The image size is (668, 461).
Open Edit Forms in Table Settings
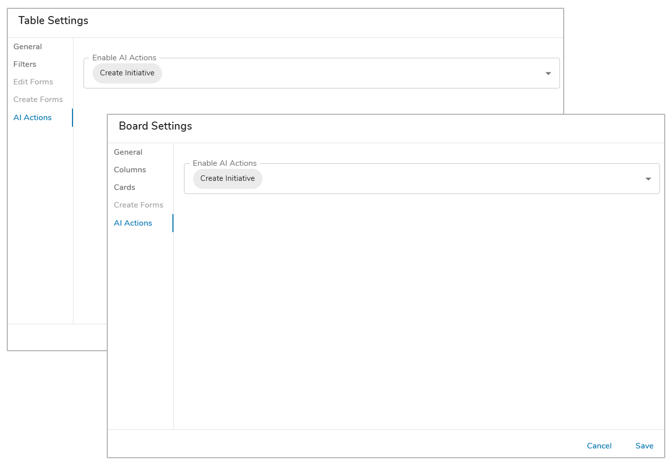[x=33, y=82]
